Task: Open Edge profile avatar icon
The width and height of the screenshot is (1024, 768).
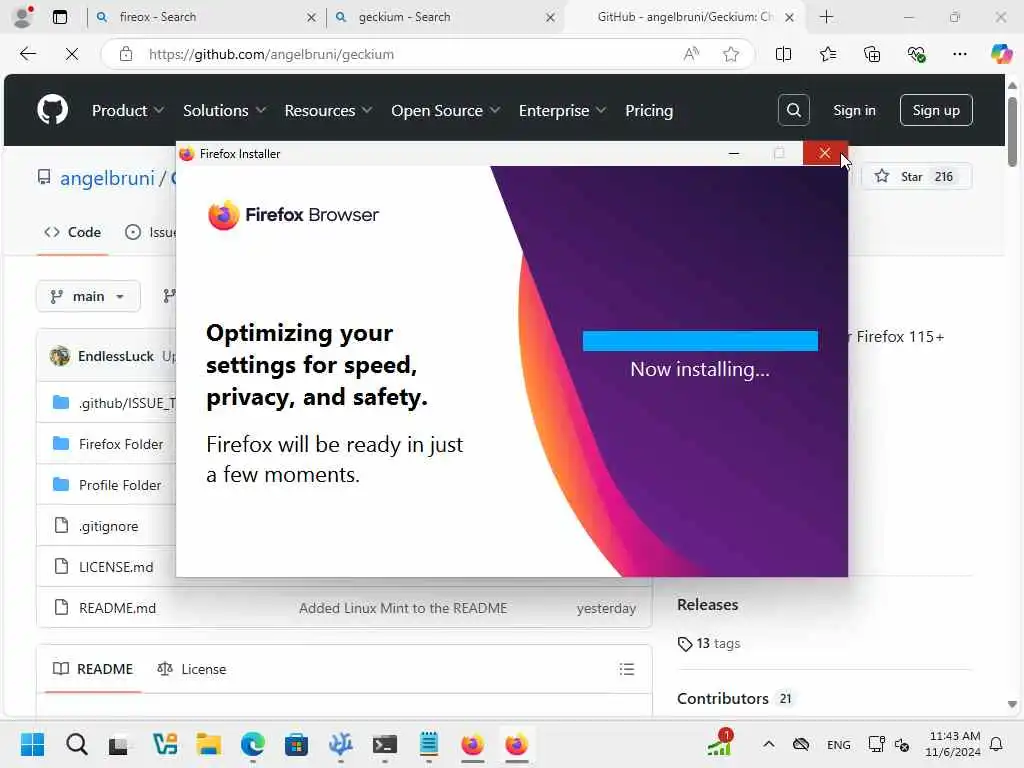Action: pos(23,17)
